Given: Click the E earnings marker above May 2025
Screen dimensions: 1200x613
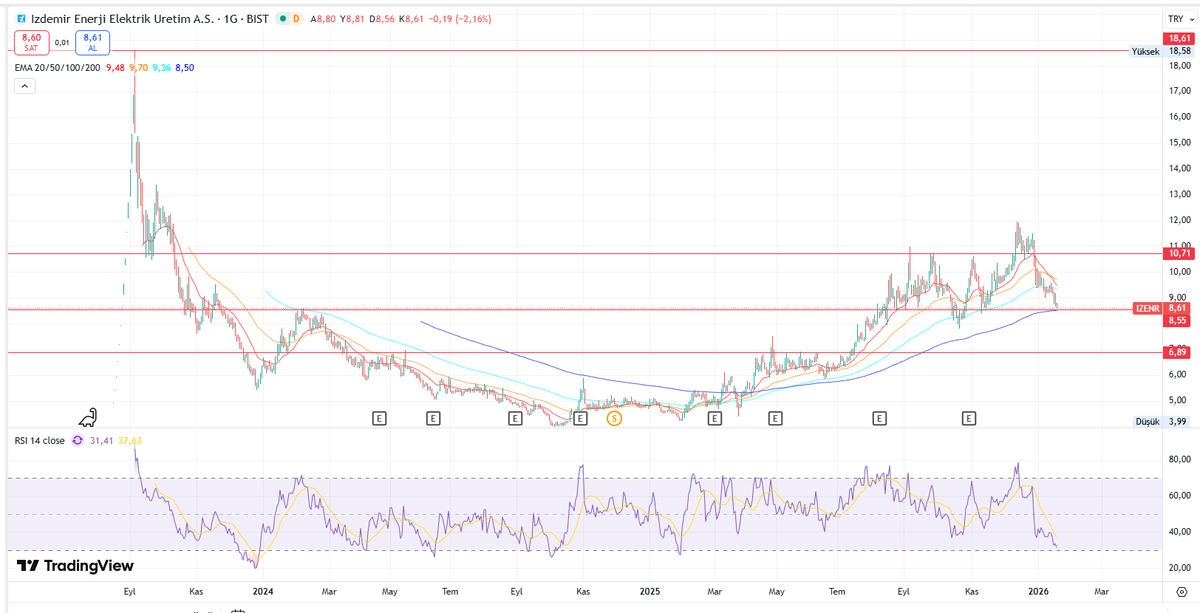Looking at the screenshot, I should point(775,418).
